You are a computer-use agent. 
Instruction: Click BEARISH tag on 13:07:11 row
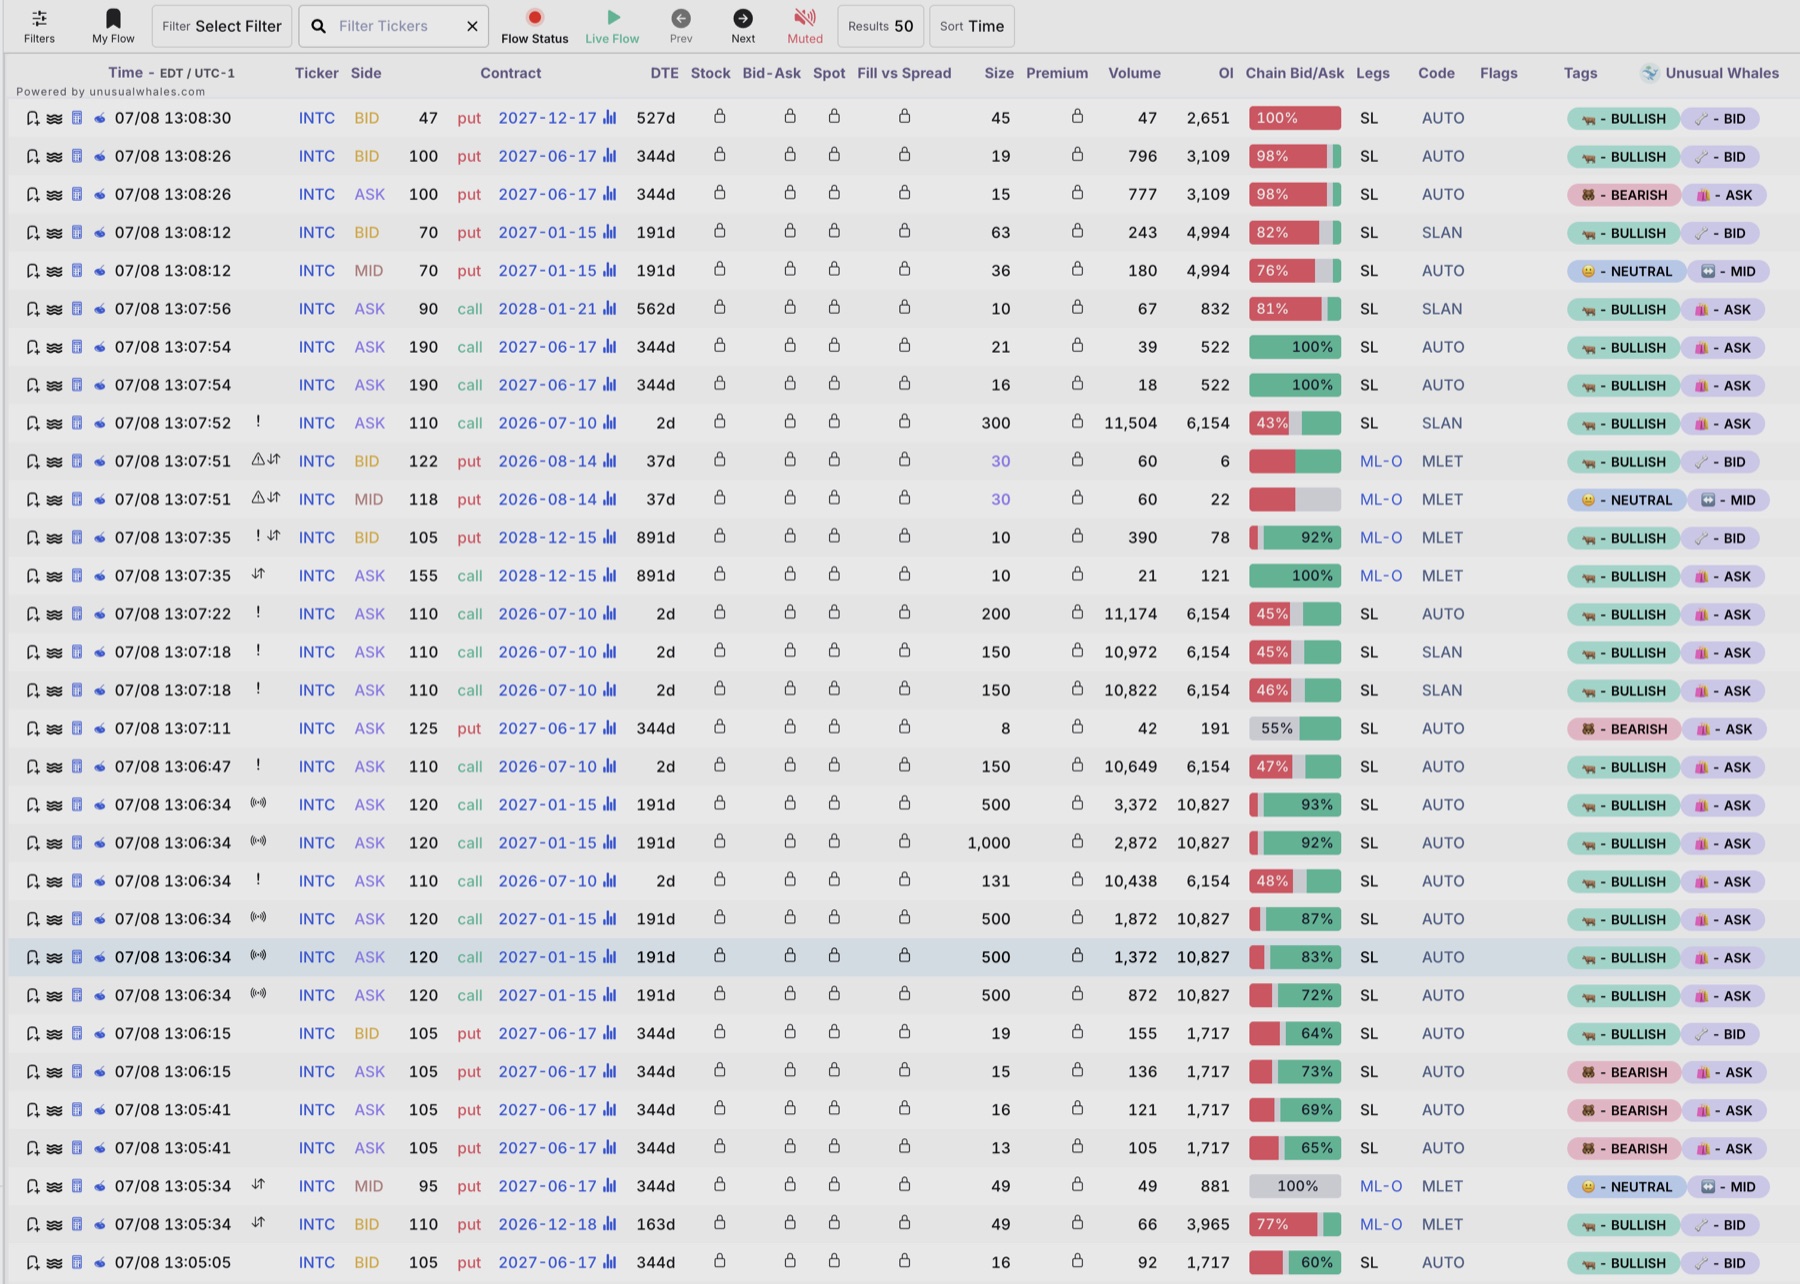(x=1624, y=729)
